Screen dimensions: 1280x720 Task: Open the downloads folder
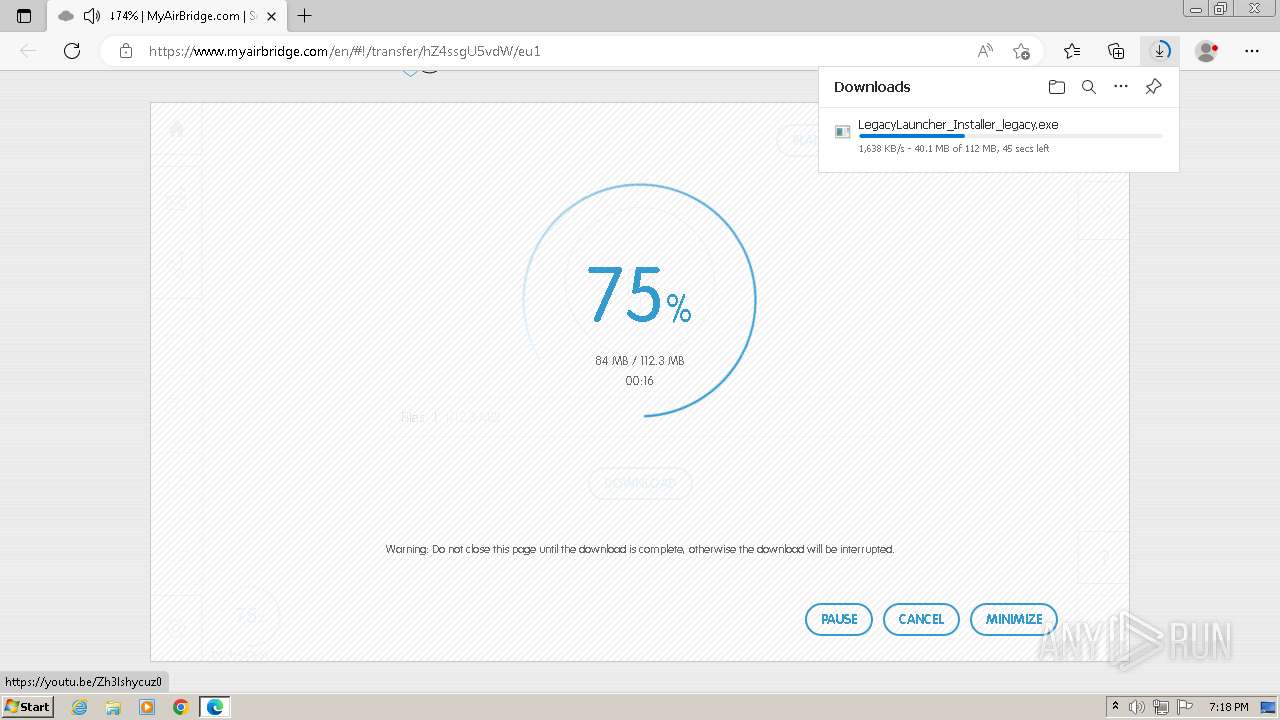1057,87
